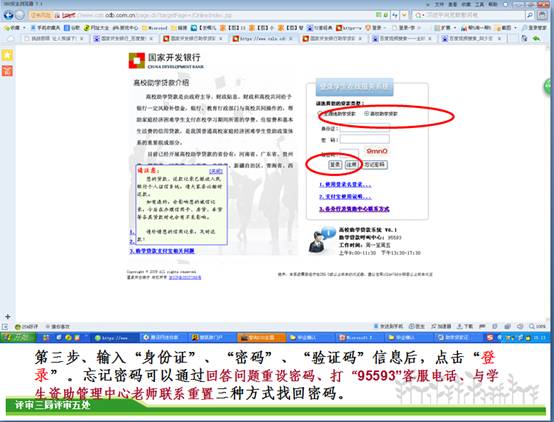The width and height of the screenshot is (554, 422).
Task: Click the plus icon at bottom-left sidebar
Action: click(x=8, y=316)
